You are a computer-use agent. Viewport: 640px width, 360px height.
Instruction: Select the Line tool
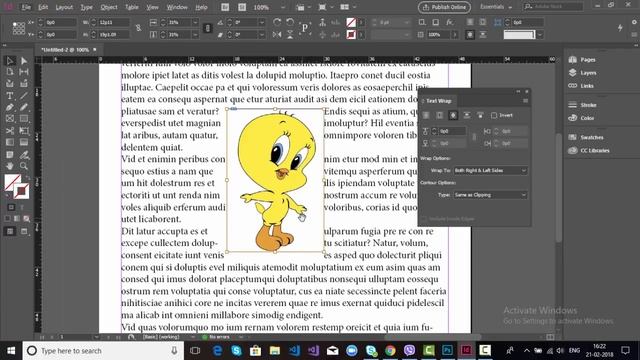(24, 96)
